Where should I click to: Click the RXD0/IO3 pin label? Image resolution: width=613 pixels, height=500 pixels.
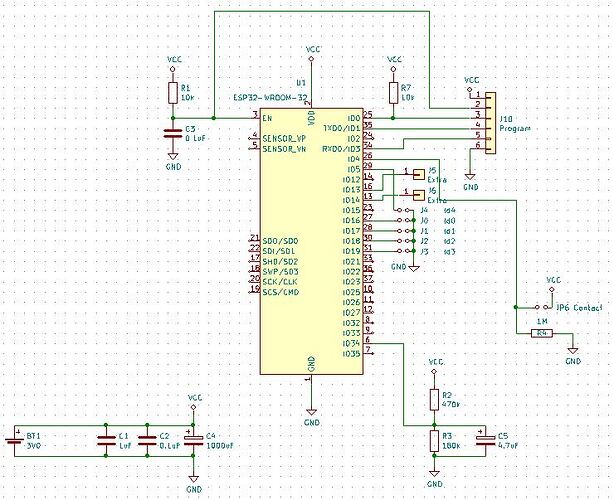[342, 149]
